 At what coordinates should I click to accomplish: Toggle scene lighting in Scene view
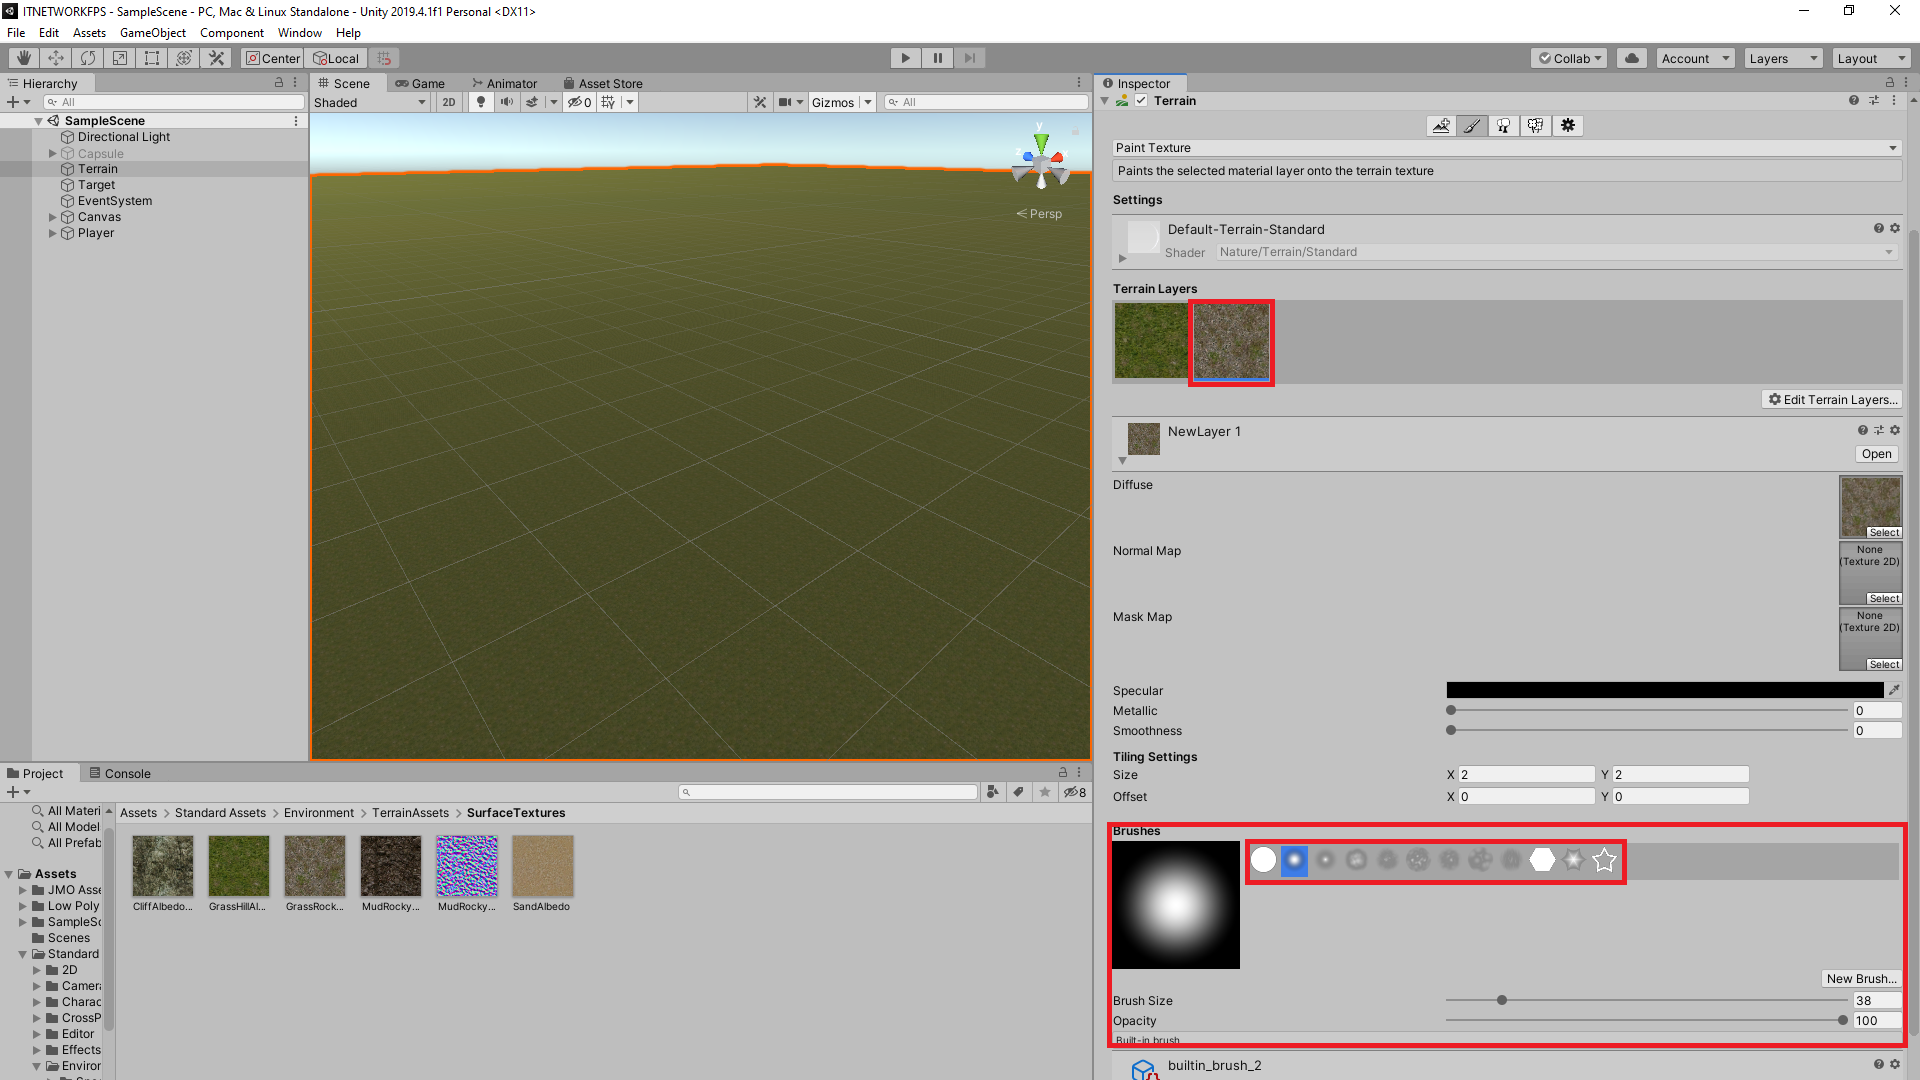pyautogui.click(x=480, y=101)
